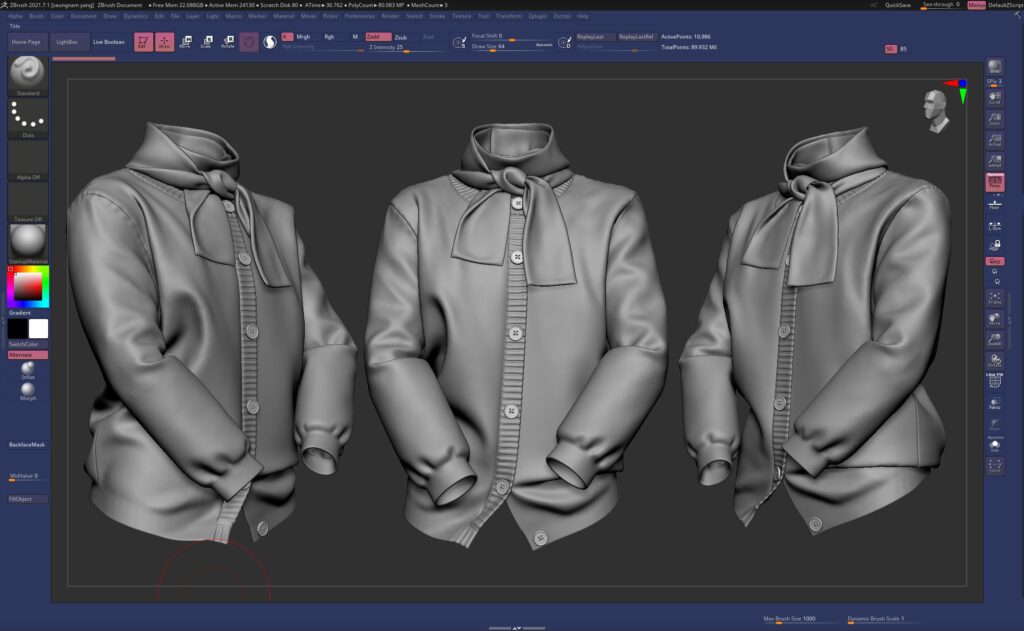Select the Rotate gizmo tool
The image size is (1024, 631).
(x=227, y=41)
